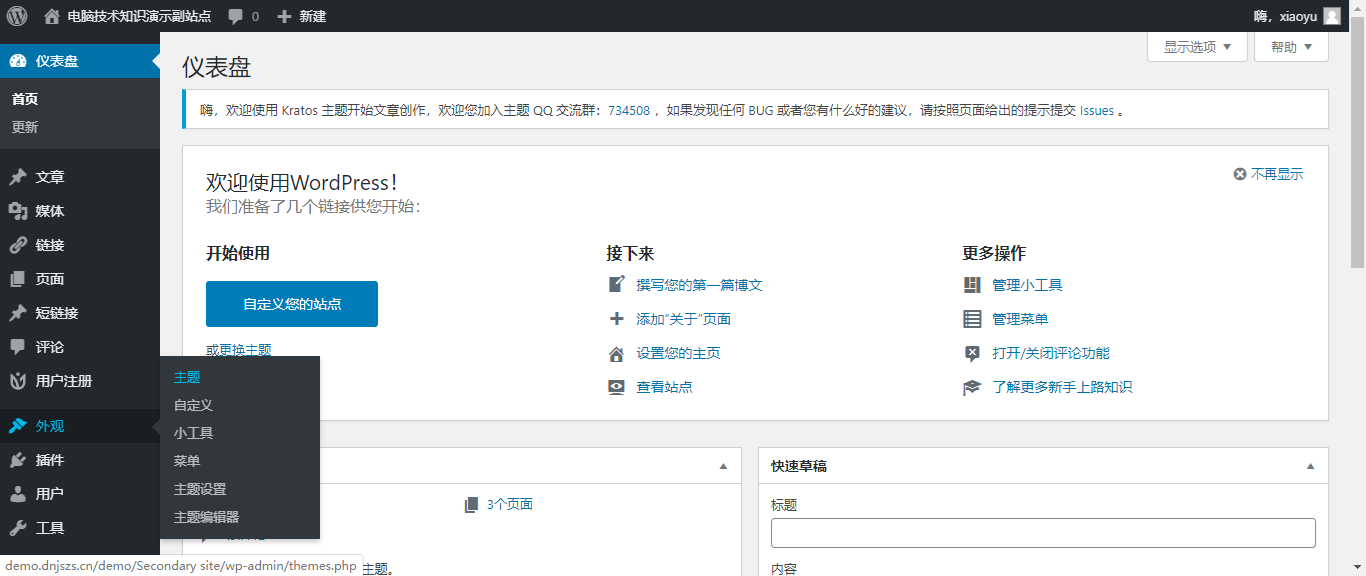Click the 工具 wrench icon in sidebar
Screen dimensions: 1366x576
tap(18, 528)
